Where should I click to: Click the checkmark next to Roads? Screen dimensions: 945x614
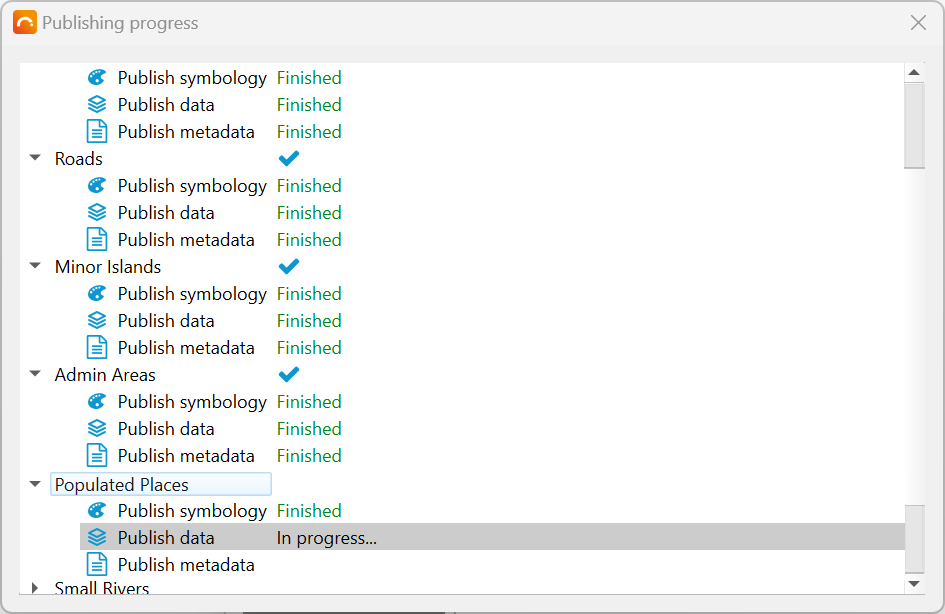pos(288,158)
